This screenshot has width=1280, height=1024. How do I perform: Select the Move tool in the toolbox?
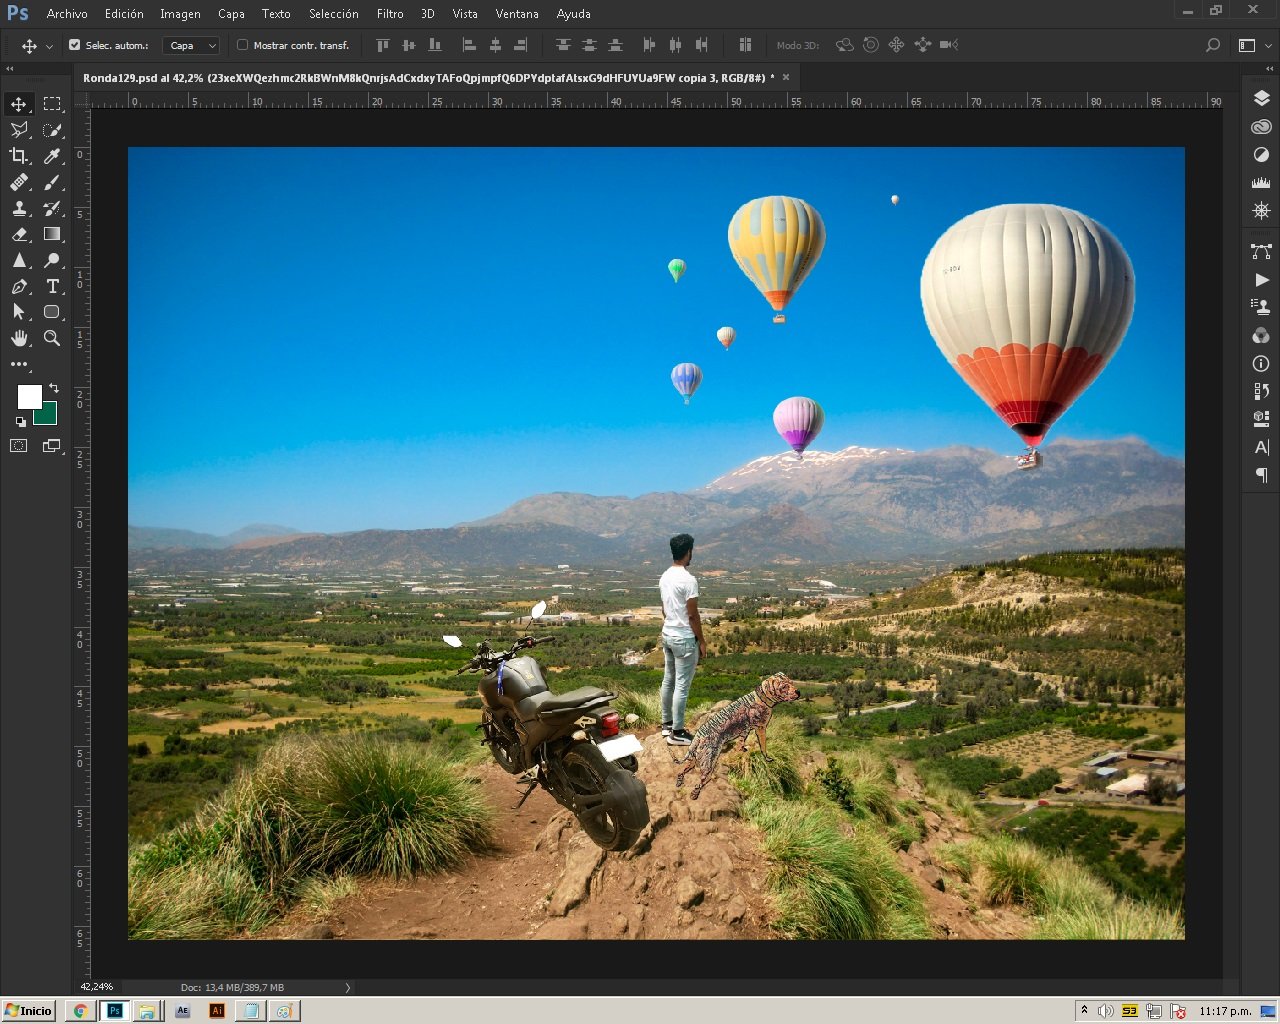[x=19, y=104]
